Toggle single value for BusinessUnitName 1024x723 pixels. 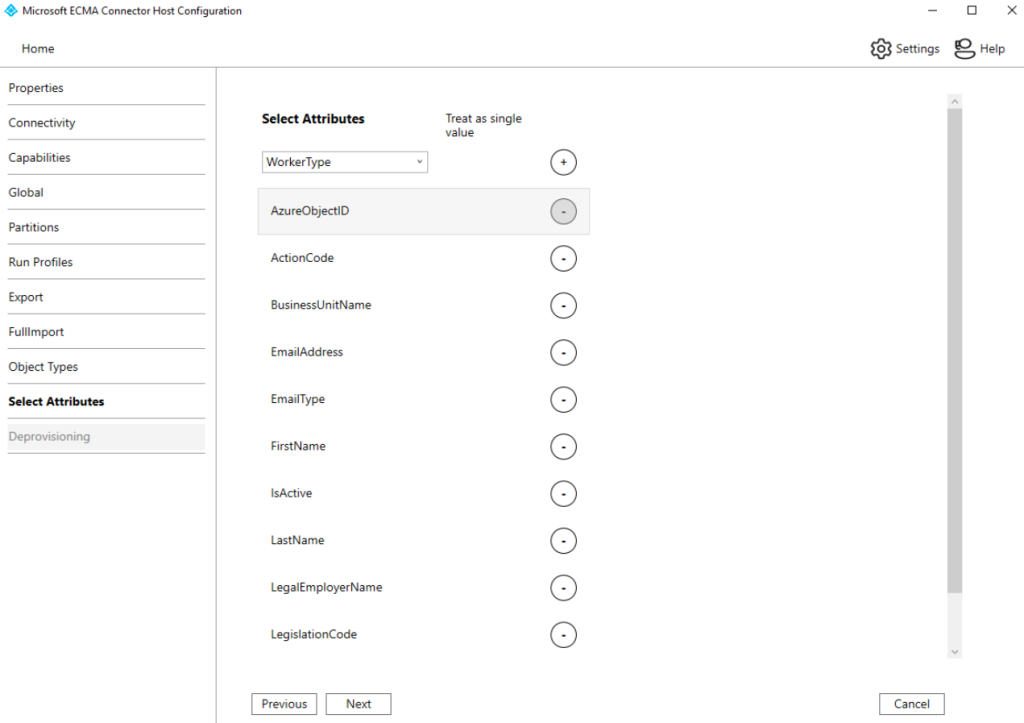(x=563, y=305)
